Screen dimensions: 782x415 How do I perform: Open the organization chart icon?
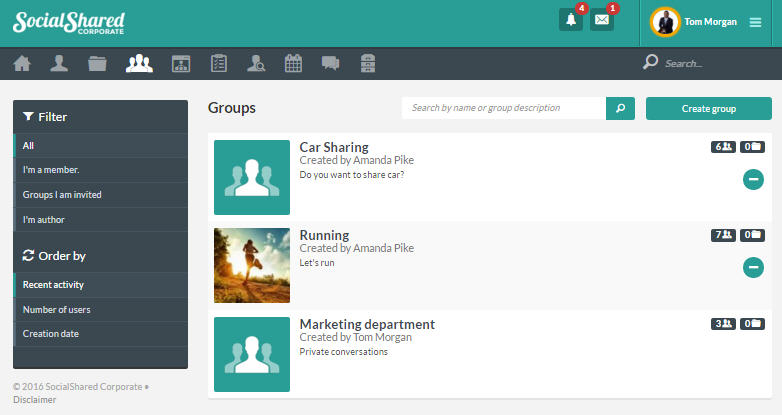pyautogui.click(x=181, y=63)
